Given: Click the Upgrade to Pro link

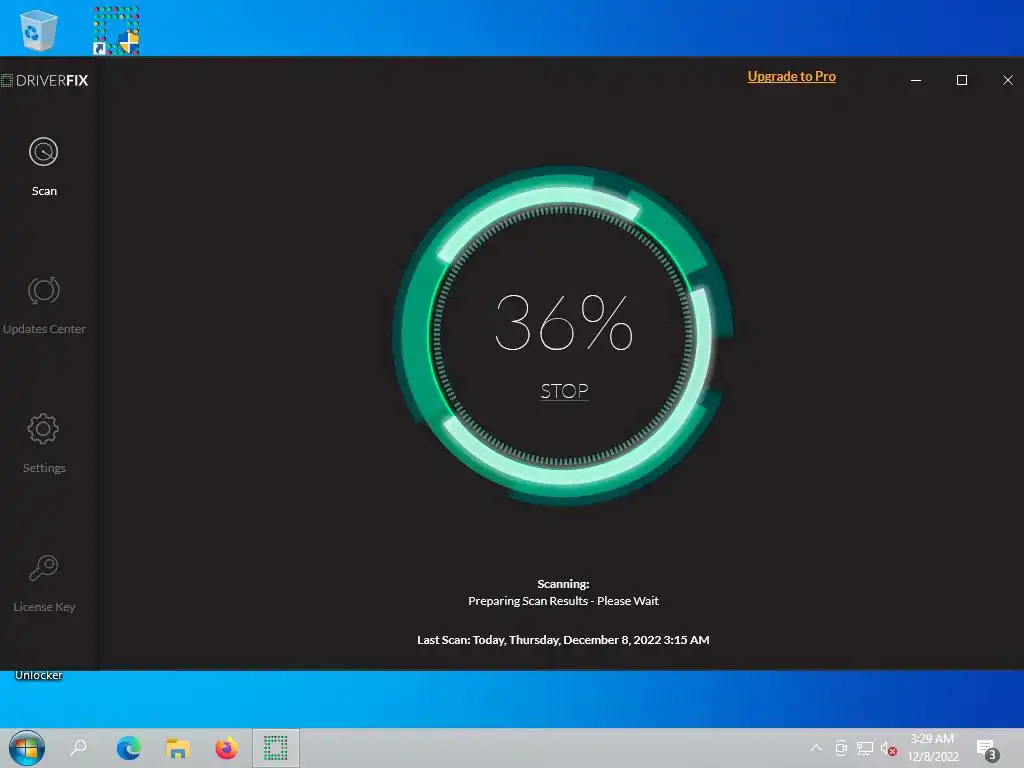Looking at the screenshot, I should [x=792, y=76].
